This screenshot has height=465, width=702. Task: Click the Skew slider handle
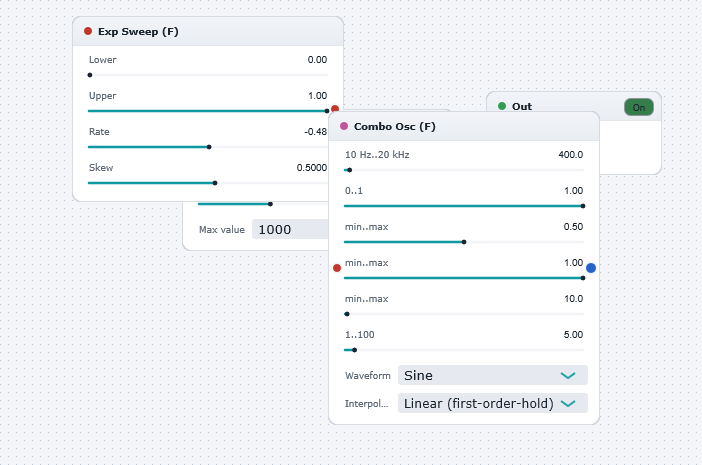pyautogui.click(x=215, y=183)
